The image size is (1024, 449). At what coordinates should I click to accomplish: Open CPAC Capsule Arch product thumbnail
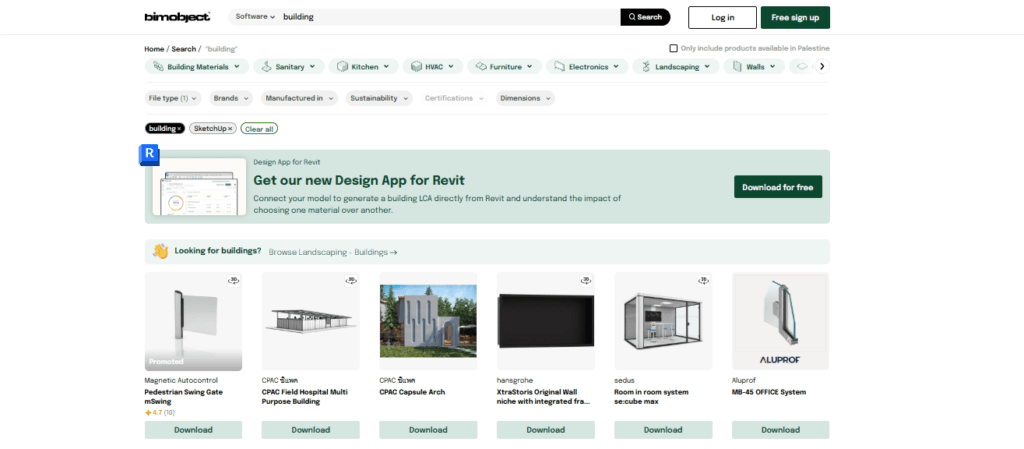click(x=428, y=321)
